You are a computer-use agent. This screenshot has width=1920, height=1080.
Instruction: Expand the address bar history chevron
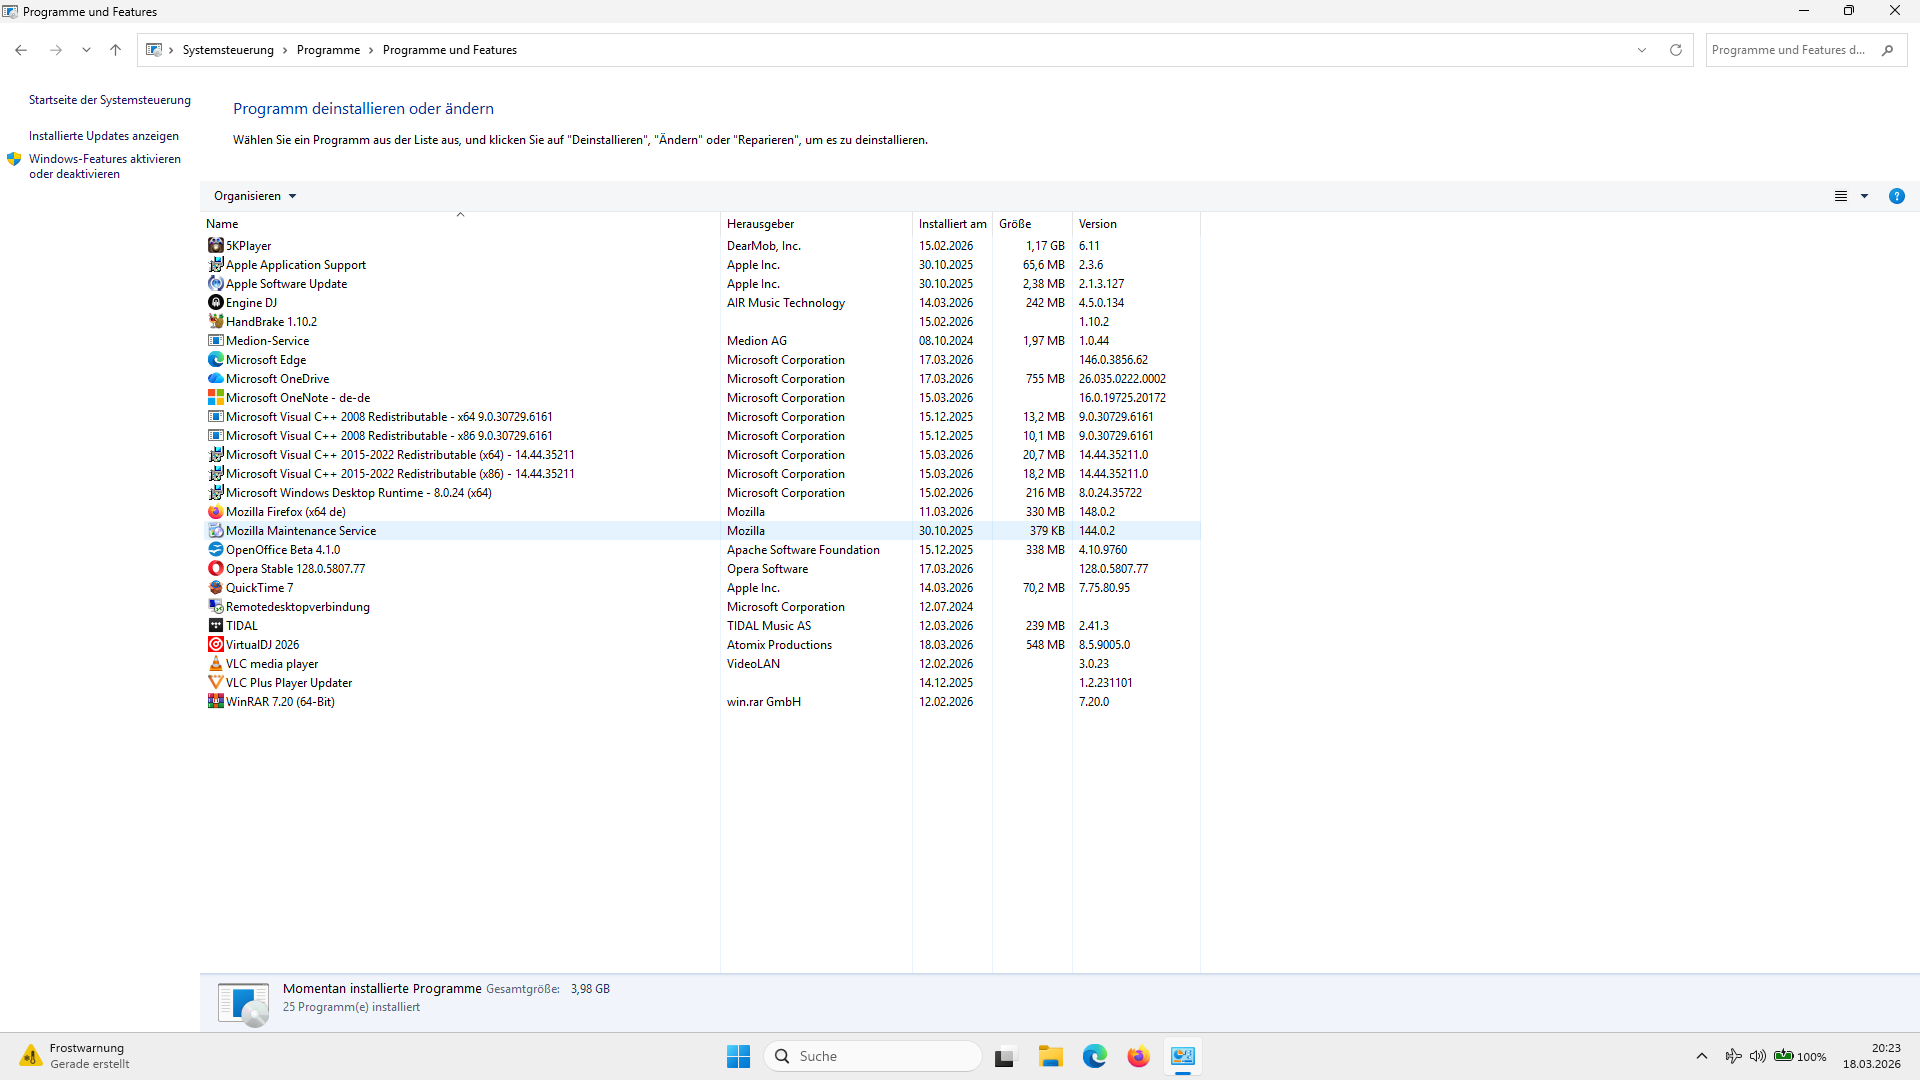click(x=1642, y=50)
